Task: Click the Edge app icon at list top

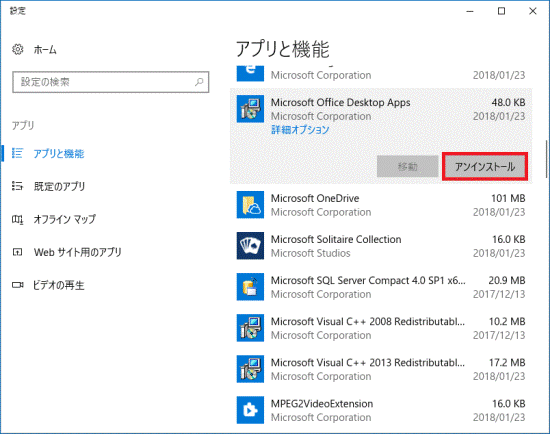Action: pos(250,73)
